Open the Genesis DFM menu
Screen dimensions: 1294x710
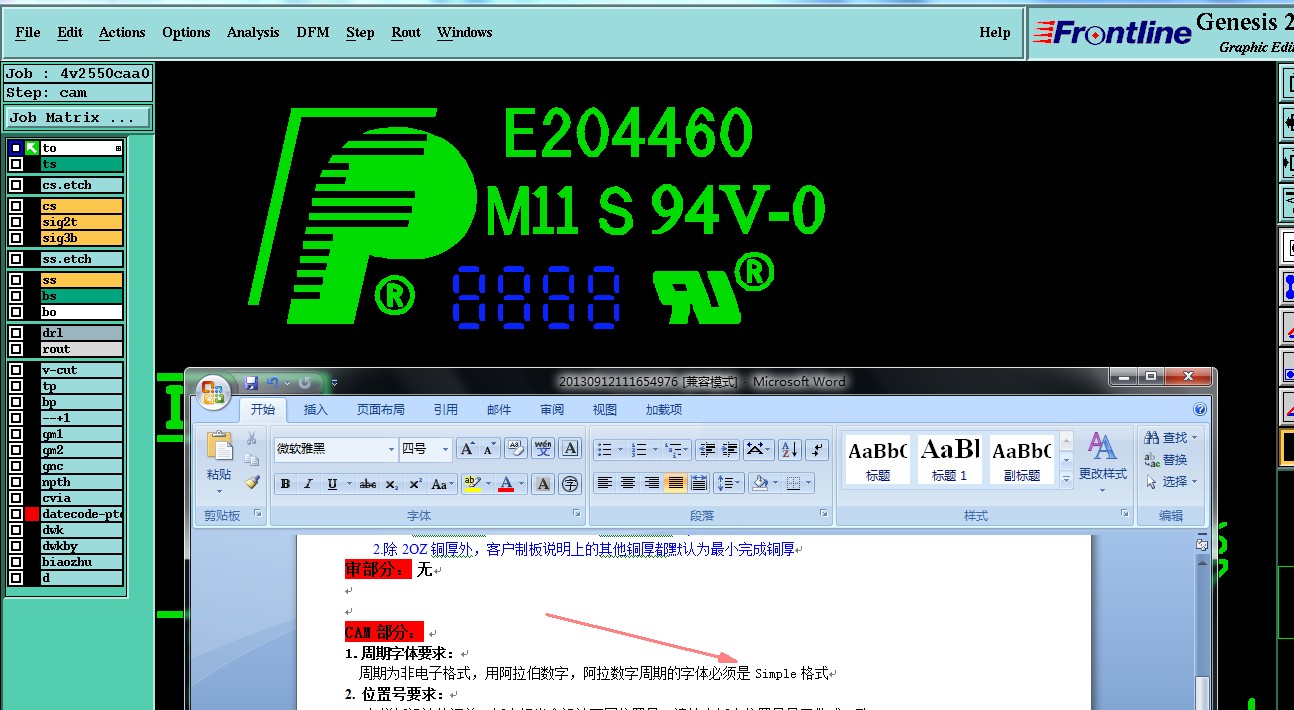313,32
